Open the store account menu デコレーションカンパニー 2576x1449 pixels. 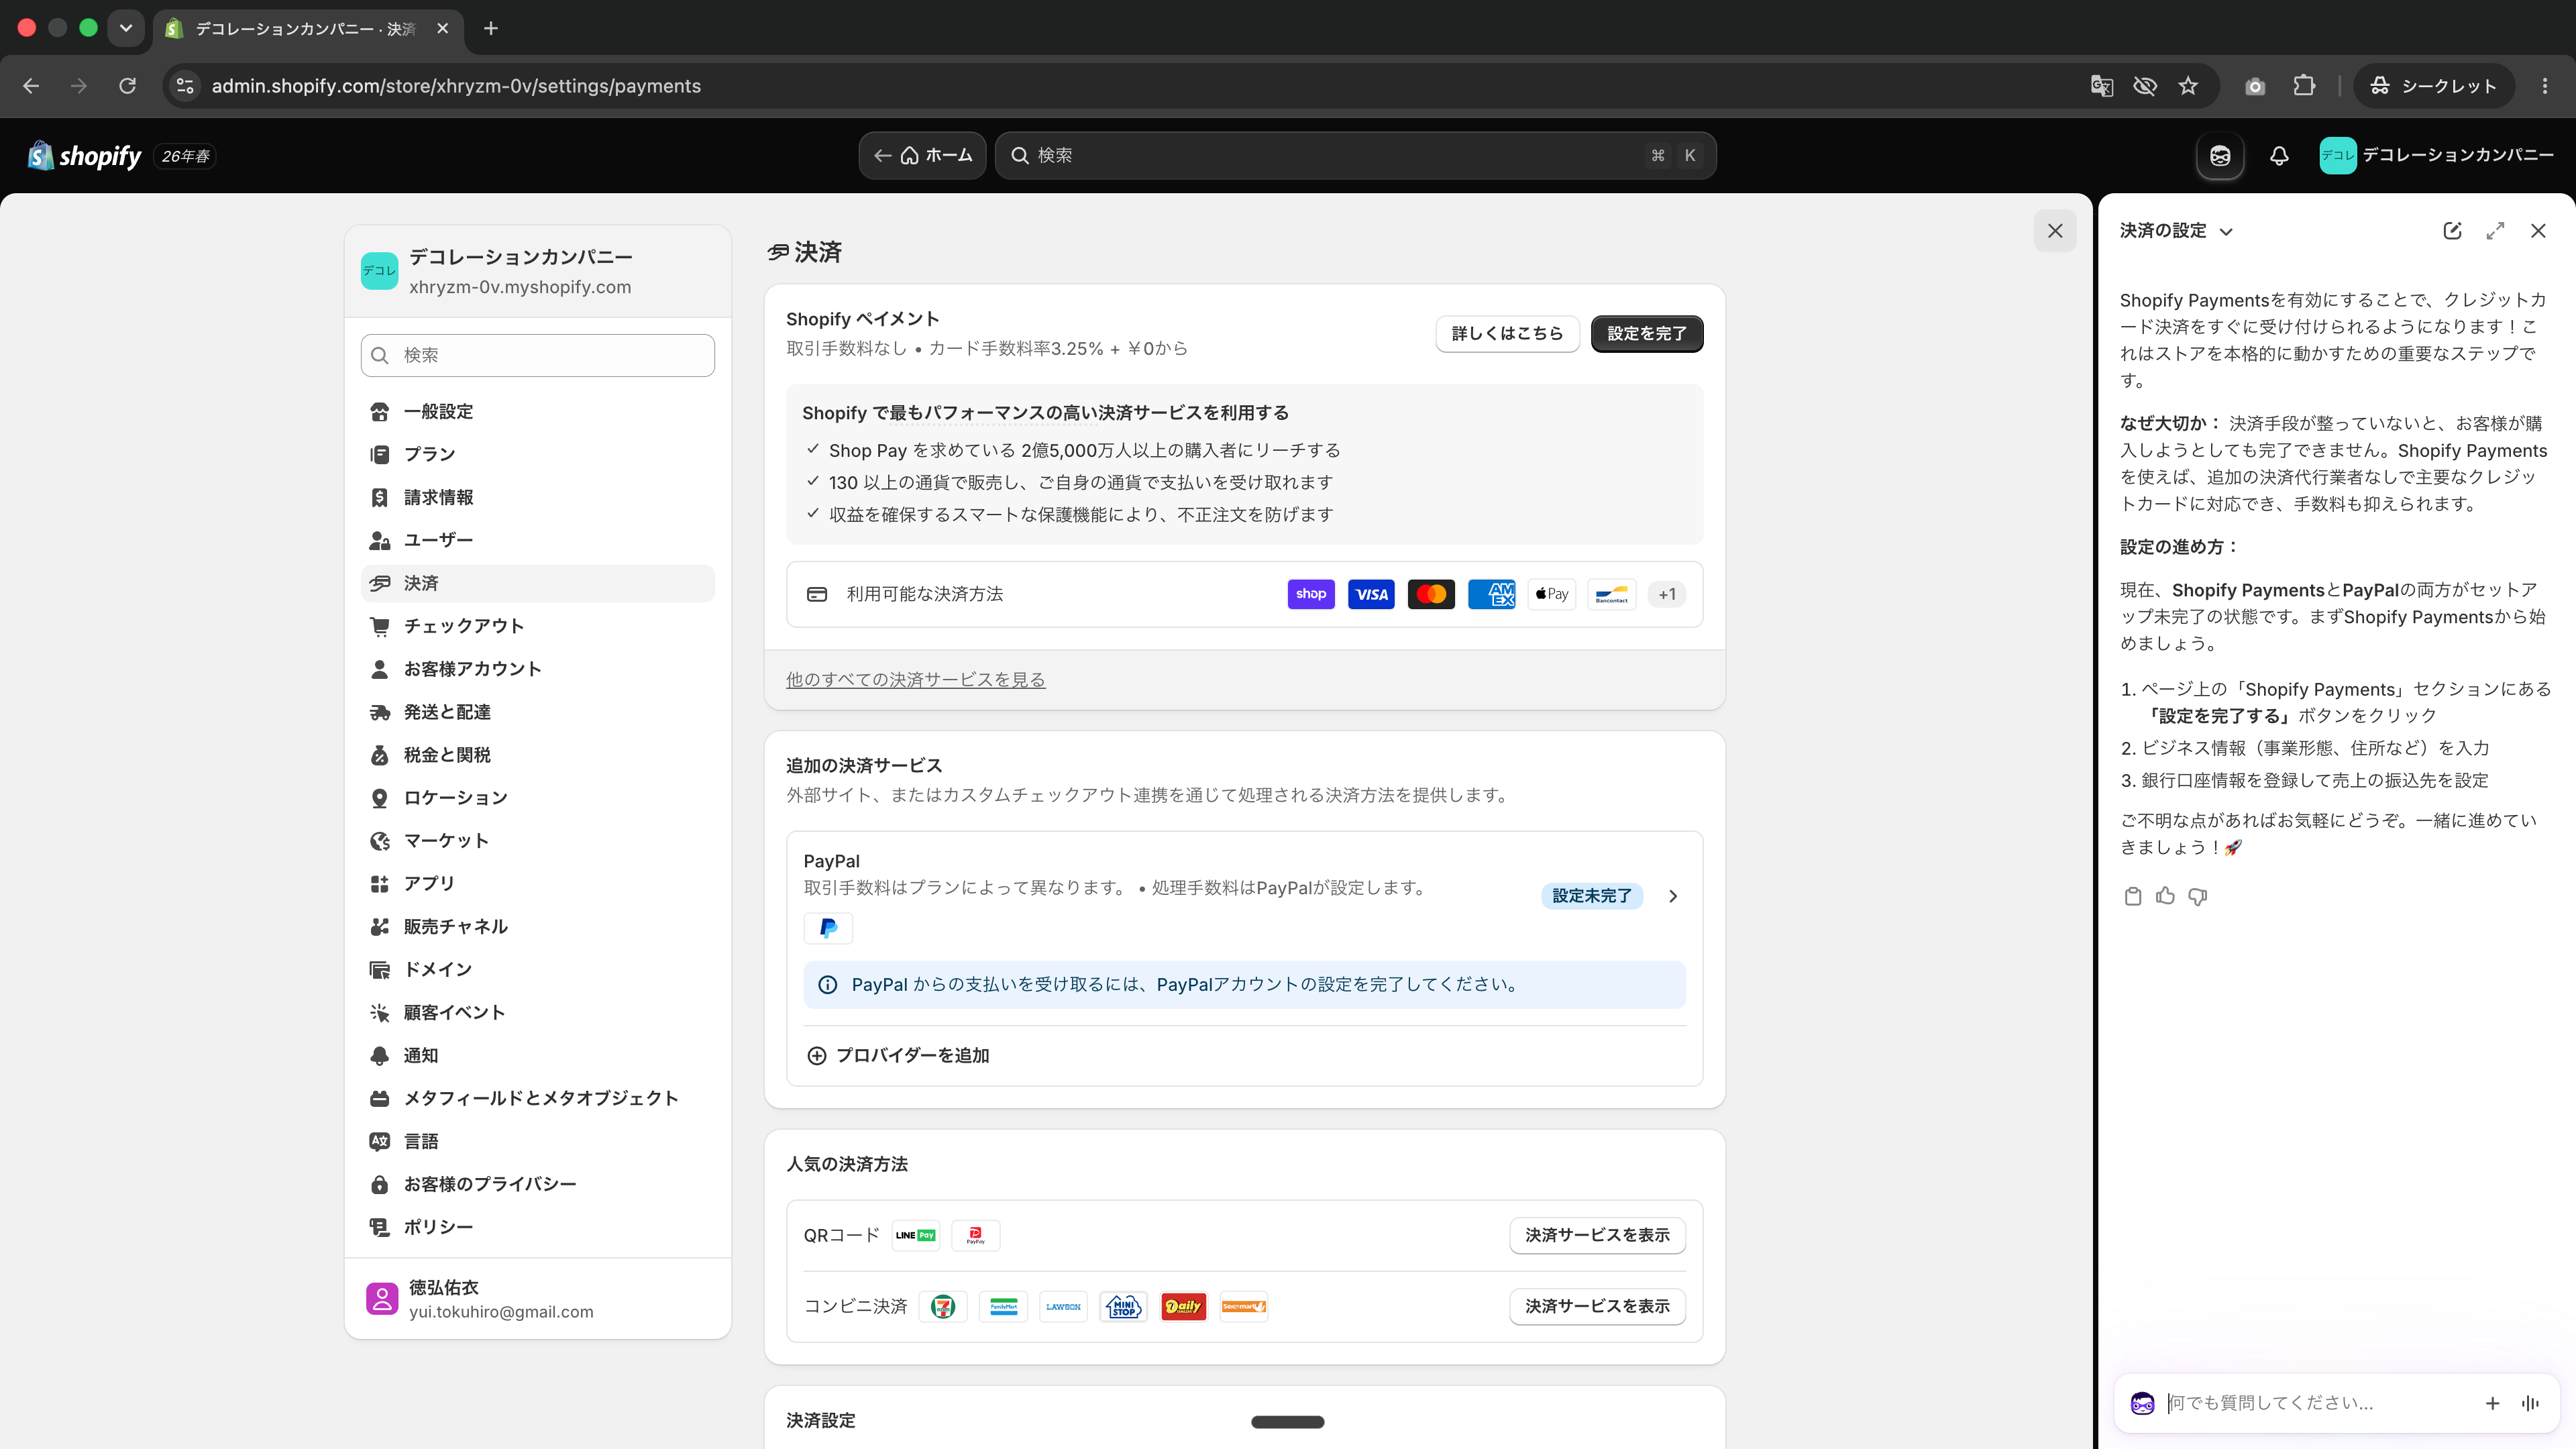(x=2436, y=155)
